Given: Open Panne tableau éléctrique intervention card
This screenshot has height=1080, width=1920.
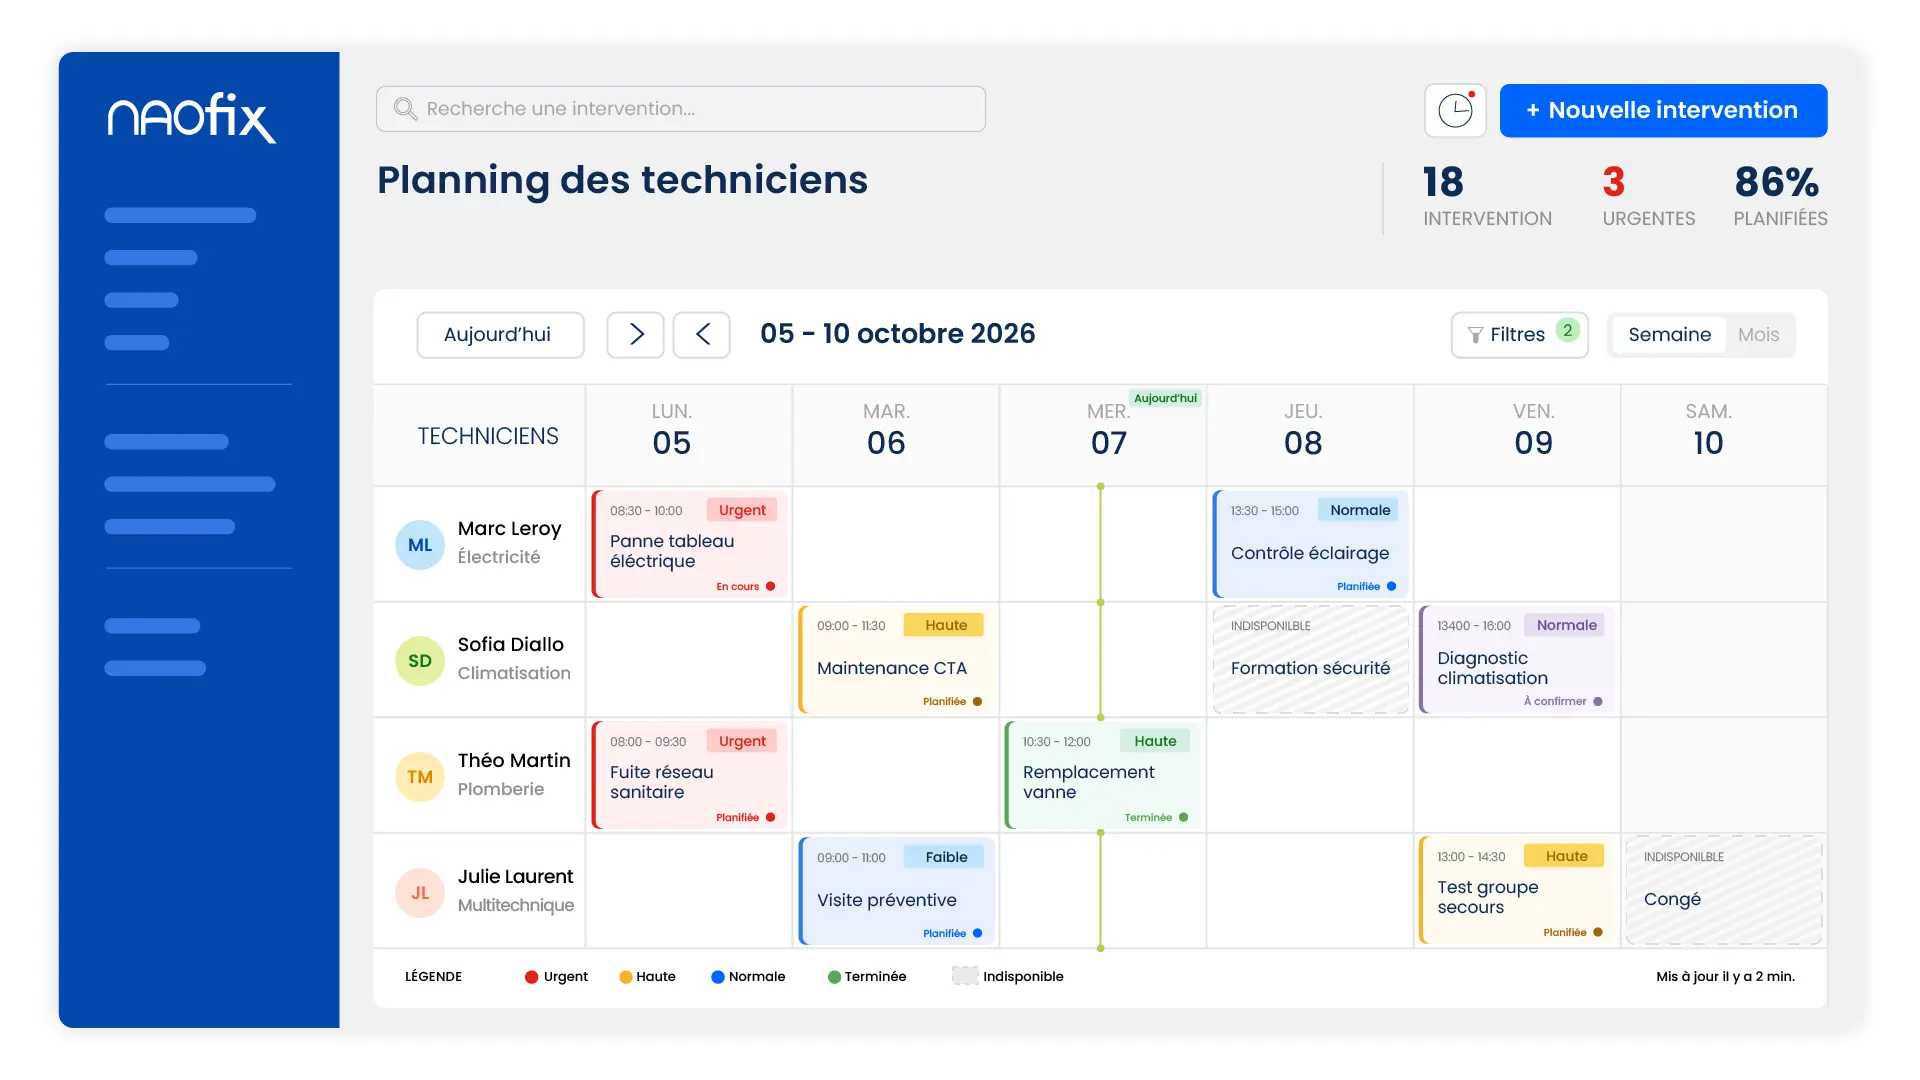Looking at the screenshot, I should point(690,544).
